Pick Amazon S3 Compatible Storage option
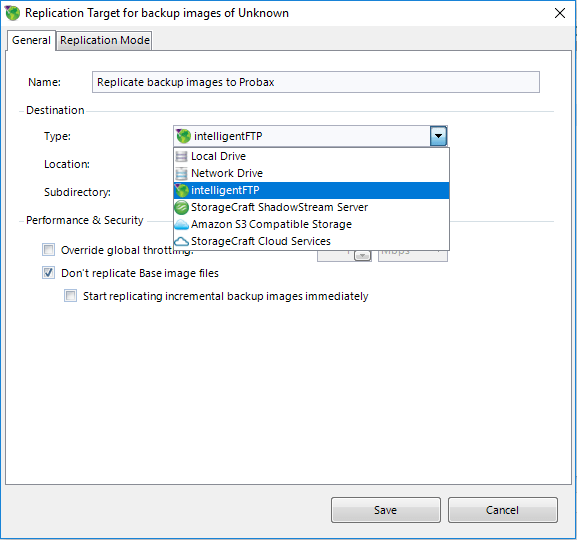 [311, 224]
